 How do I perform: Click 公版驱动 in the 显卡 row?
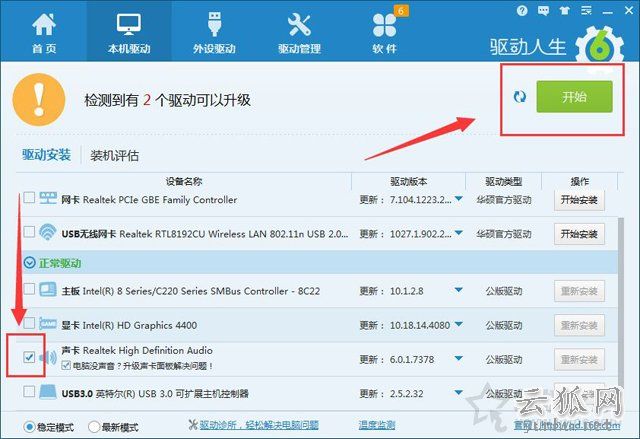(504, 326)
